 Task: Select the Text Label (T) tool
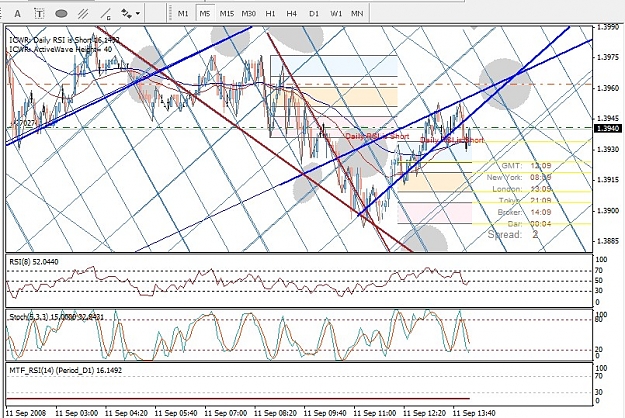click(x=39, y=14)
